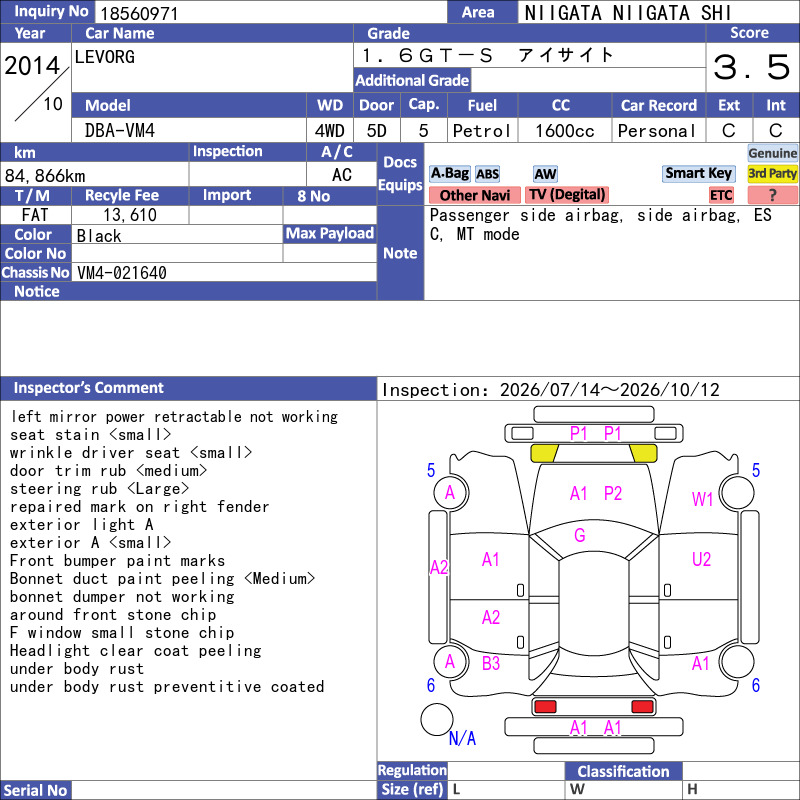Click the Regulation label
Viewport: 800px width, 800px height.
pos(412,770)
